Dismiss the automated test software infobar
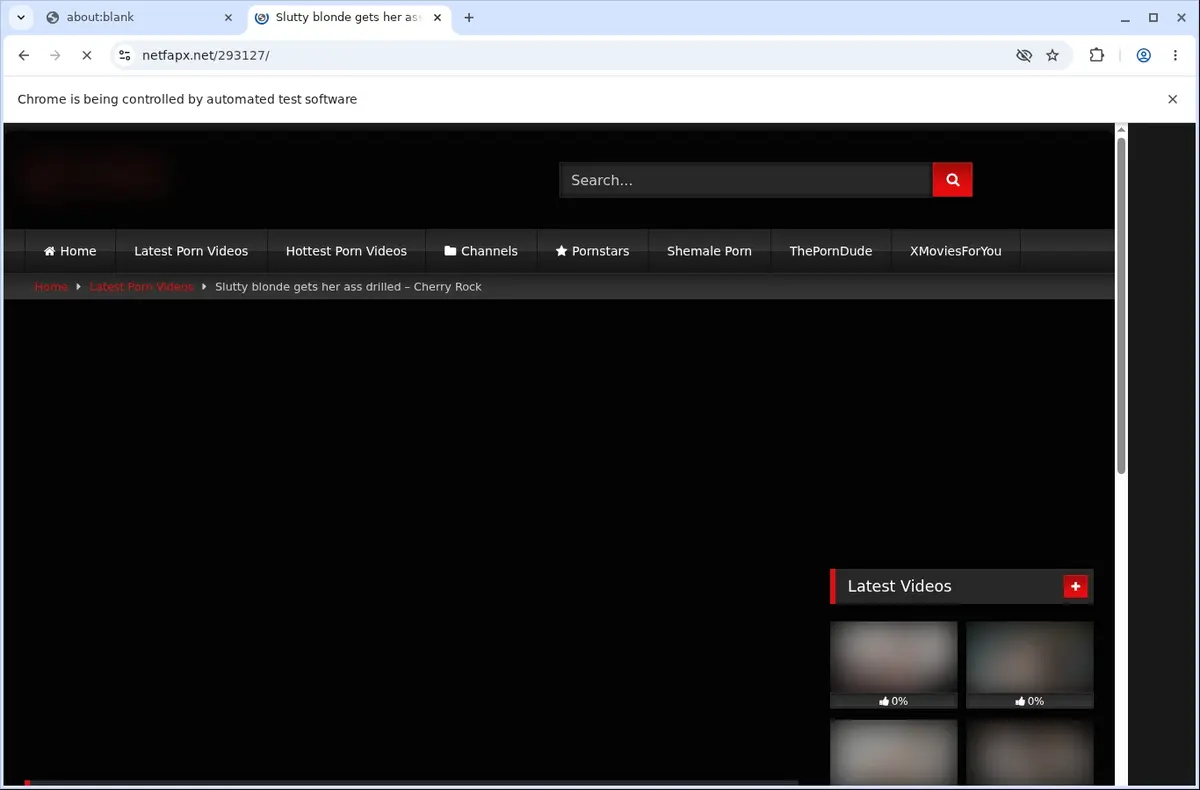 pyautogui.click(x=1172, y=99)
